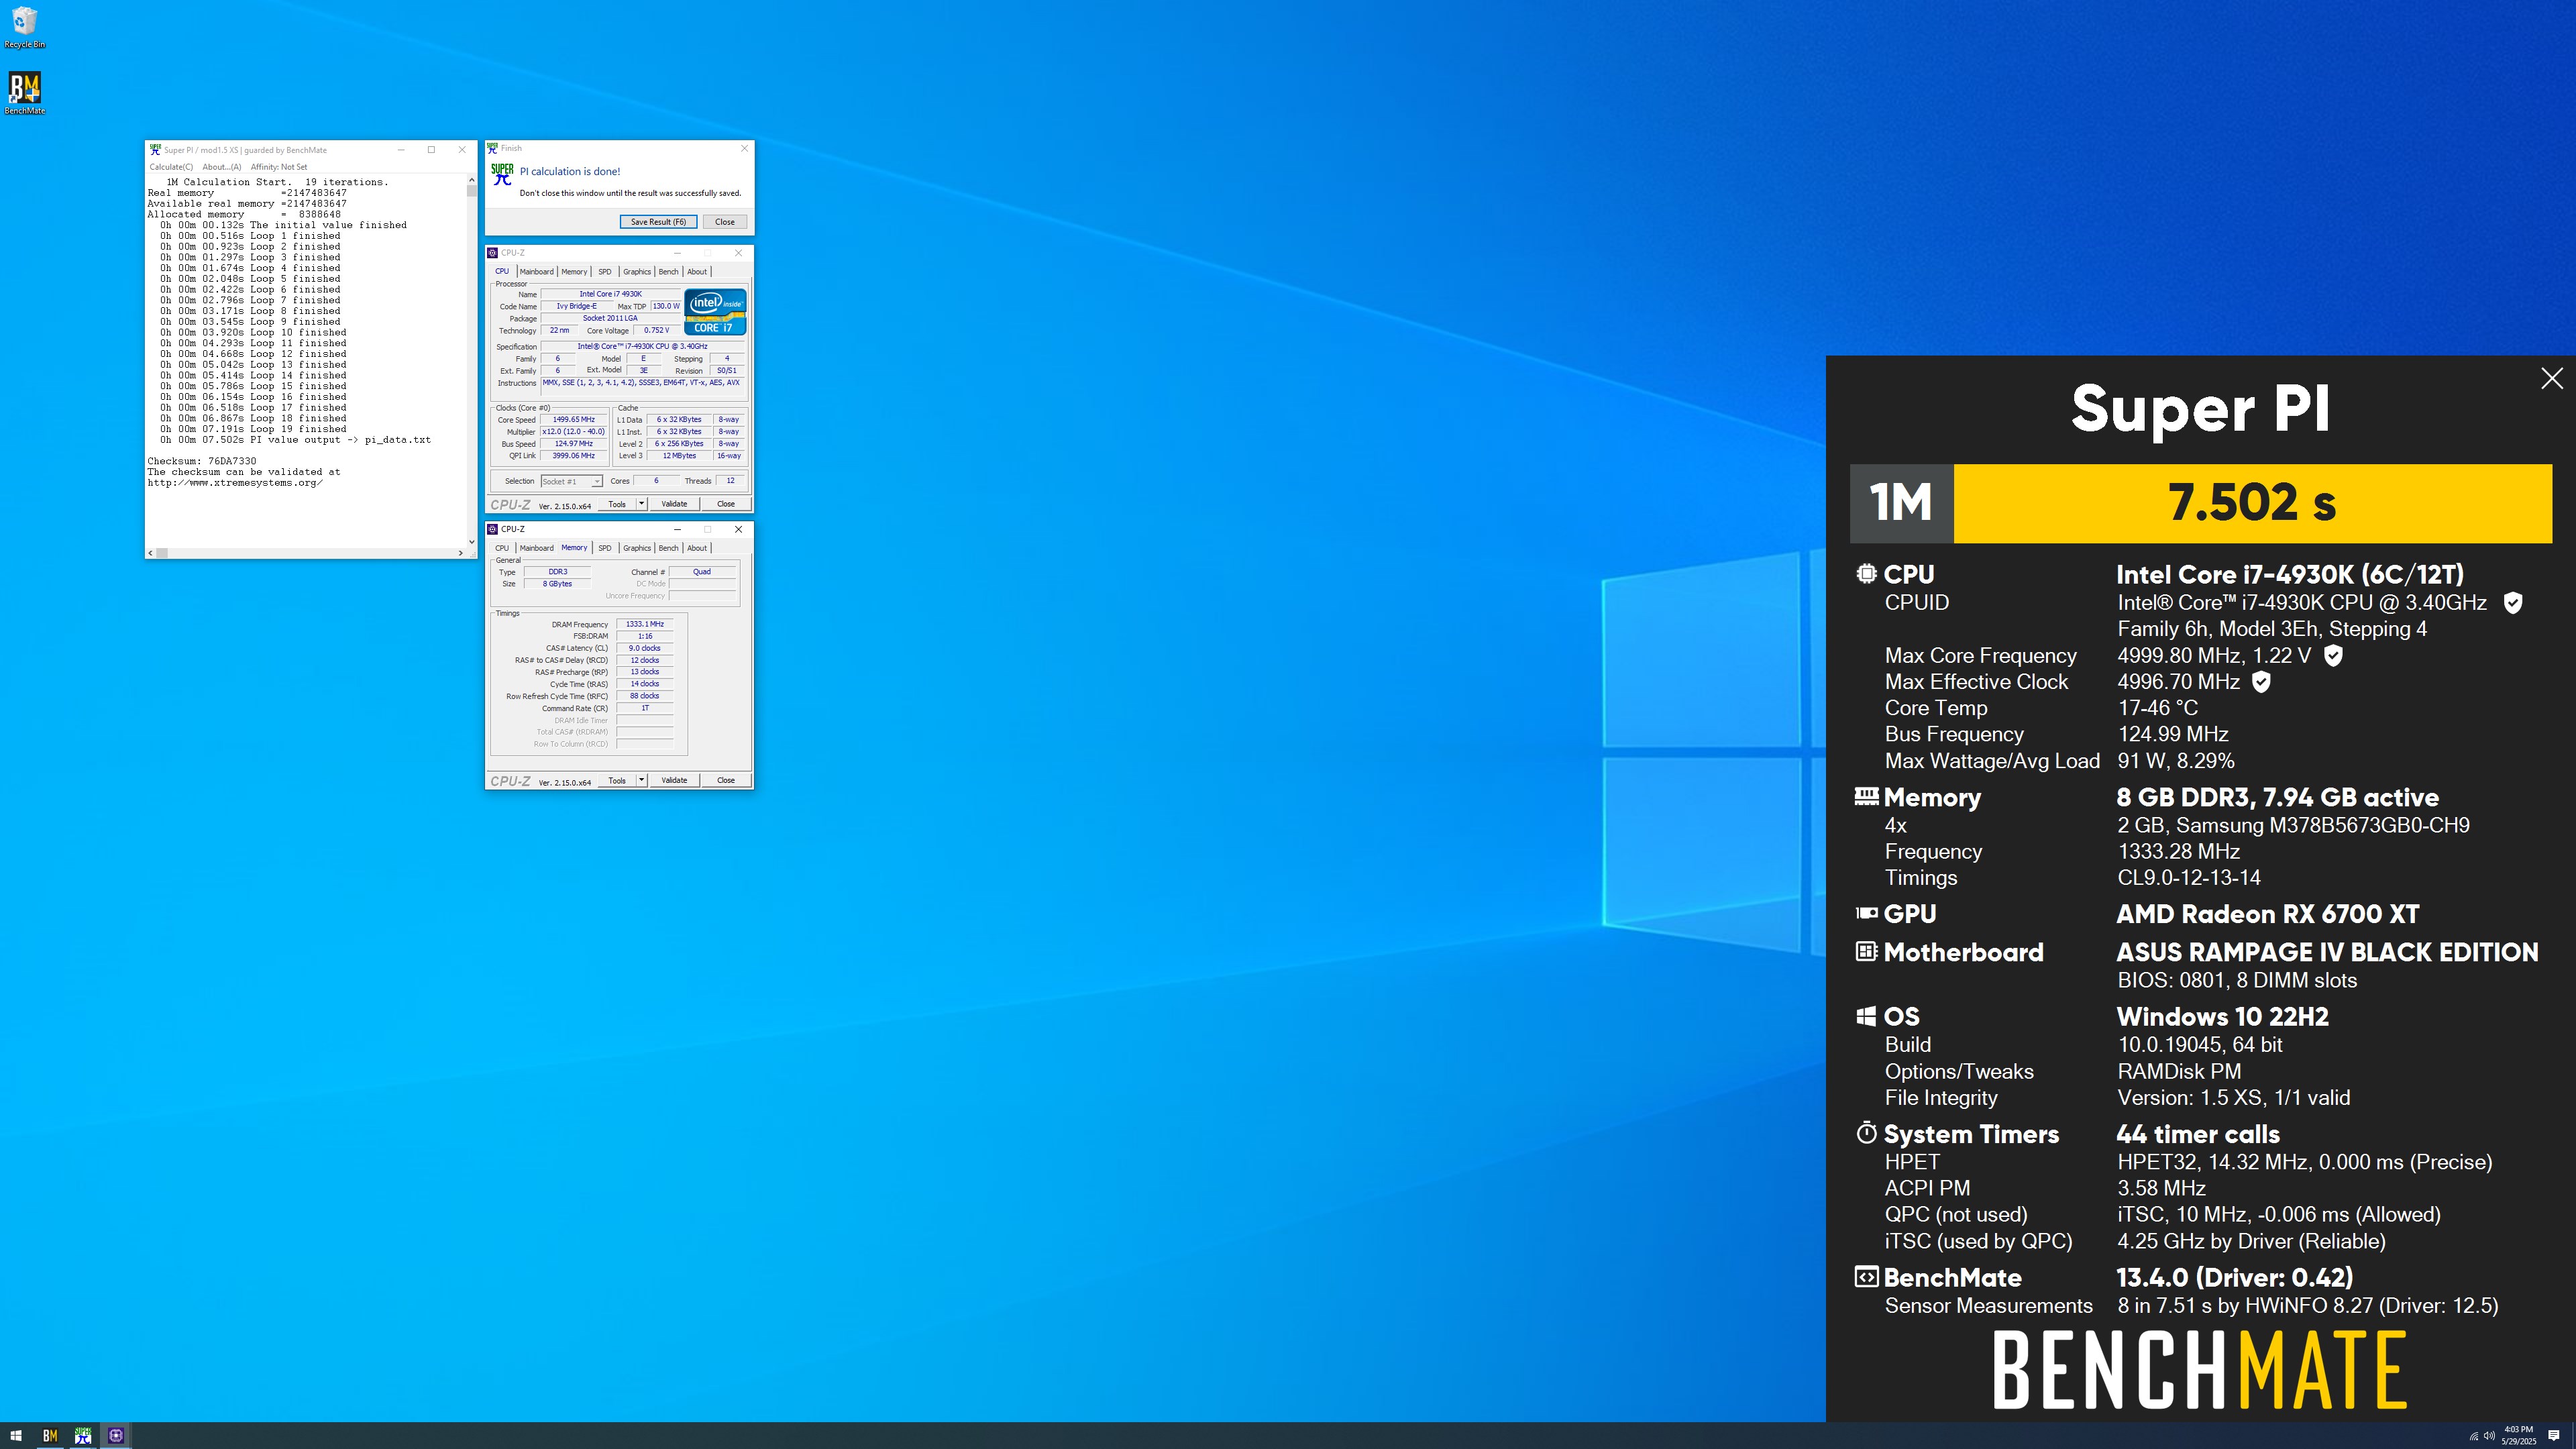Click the CPUID verified shield badge
The height and width of the screenshot is (1449, 2576).
click(2512, 602)
